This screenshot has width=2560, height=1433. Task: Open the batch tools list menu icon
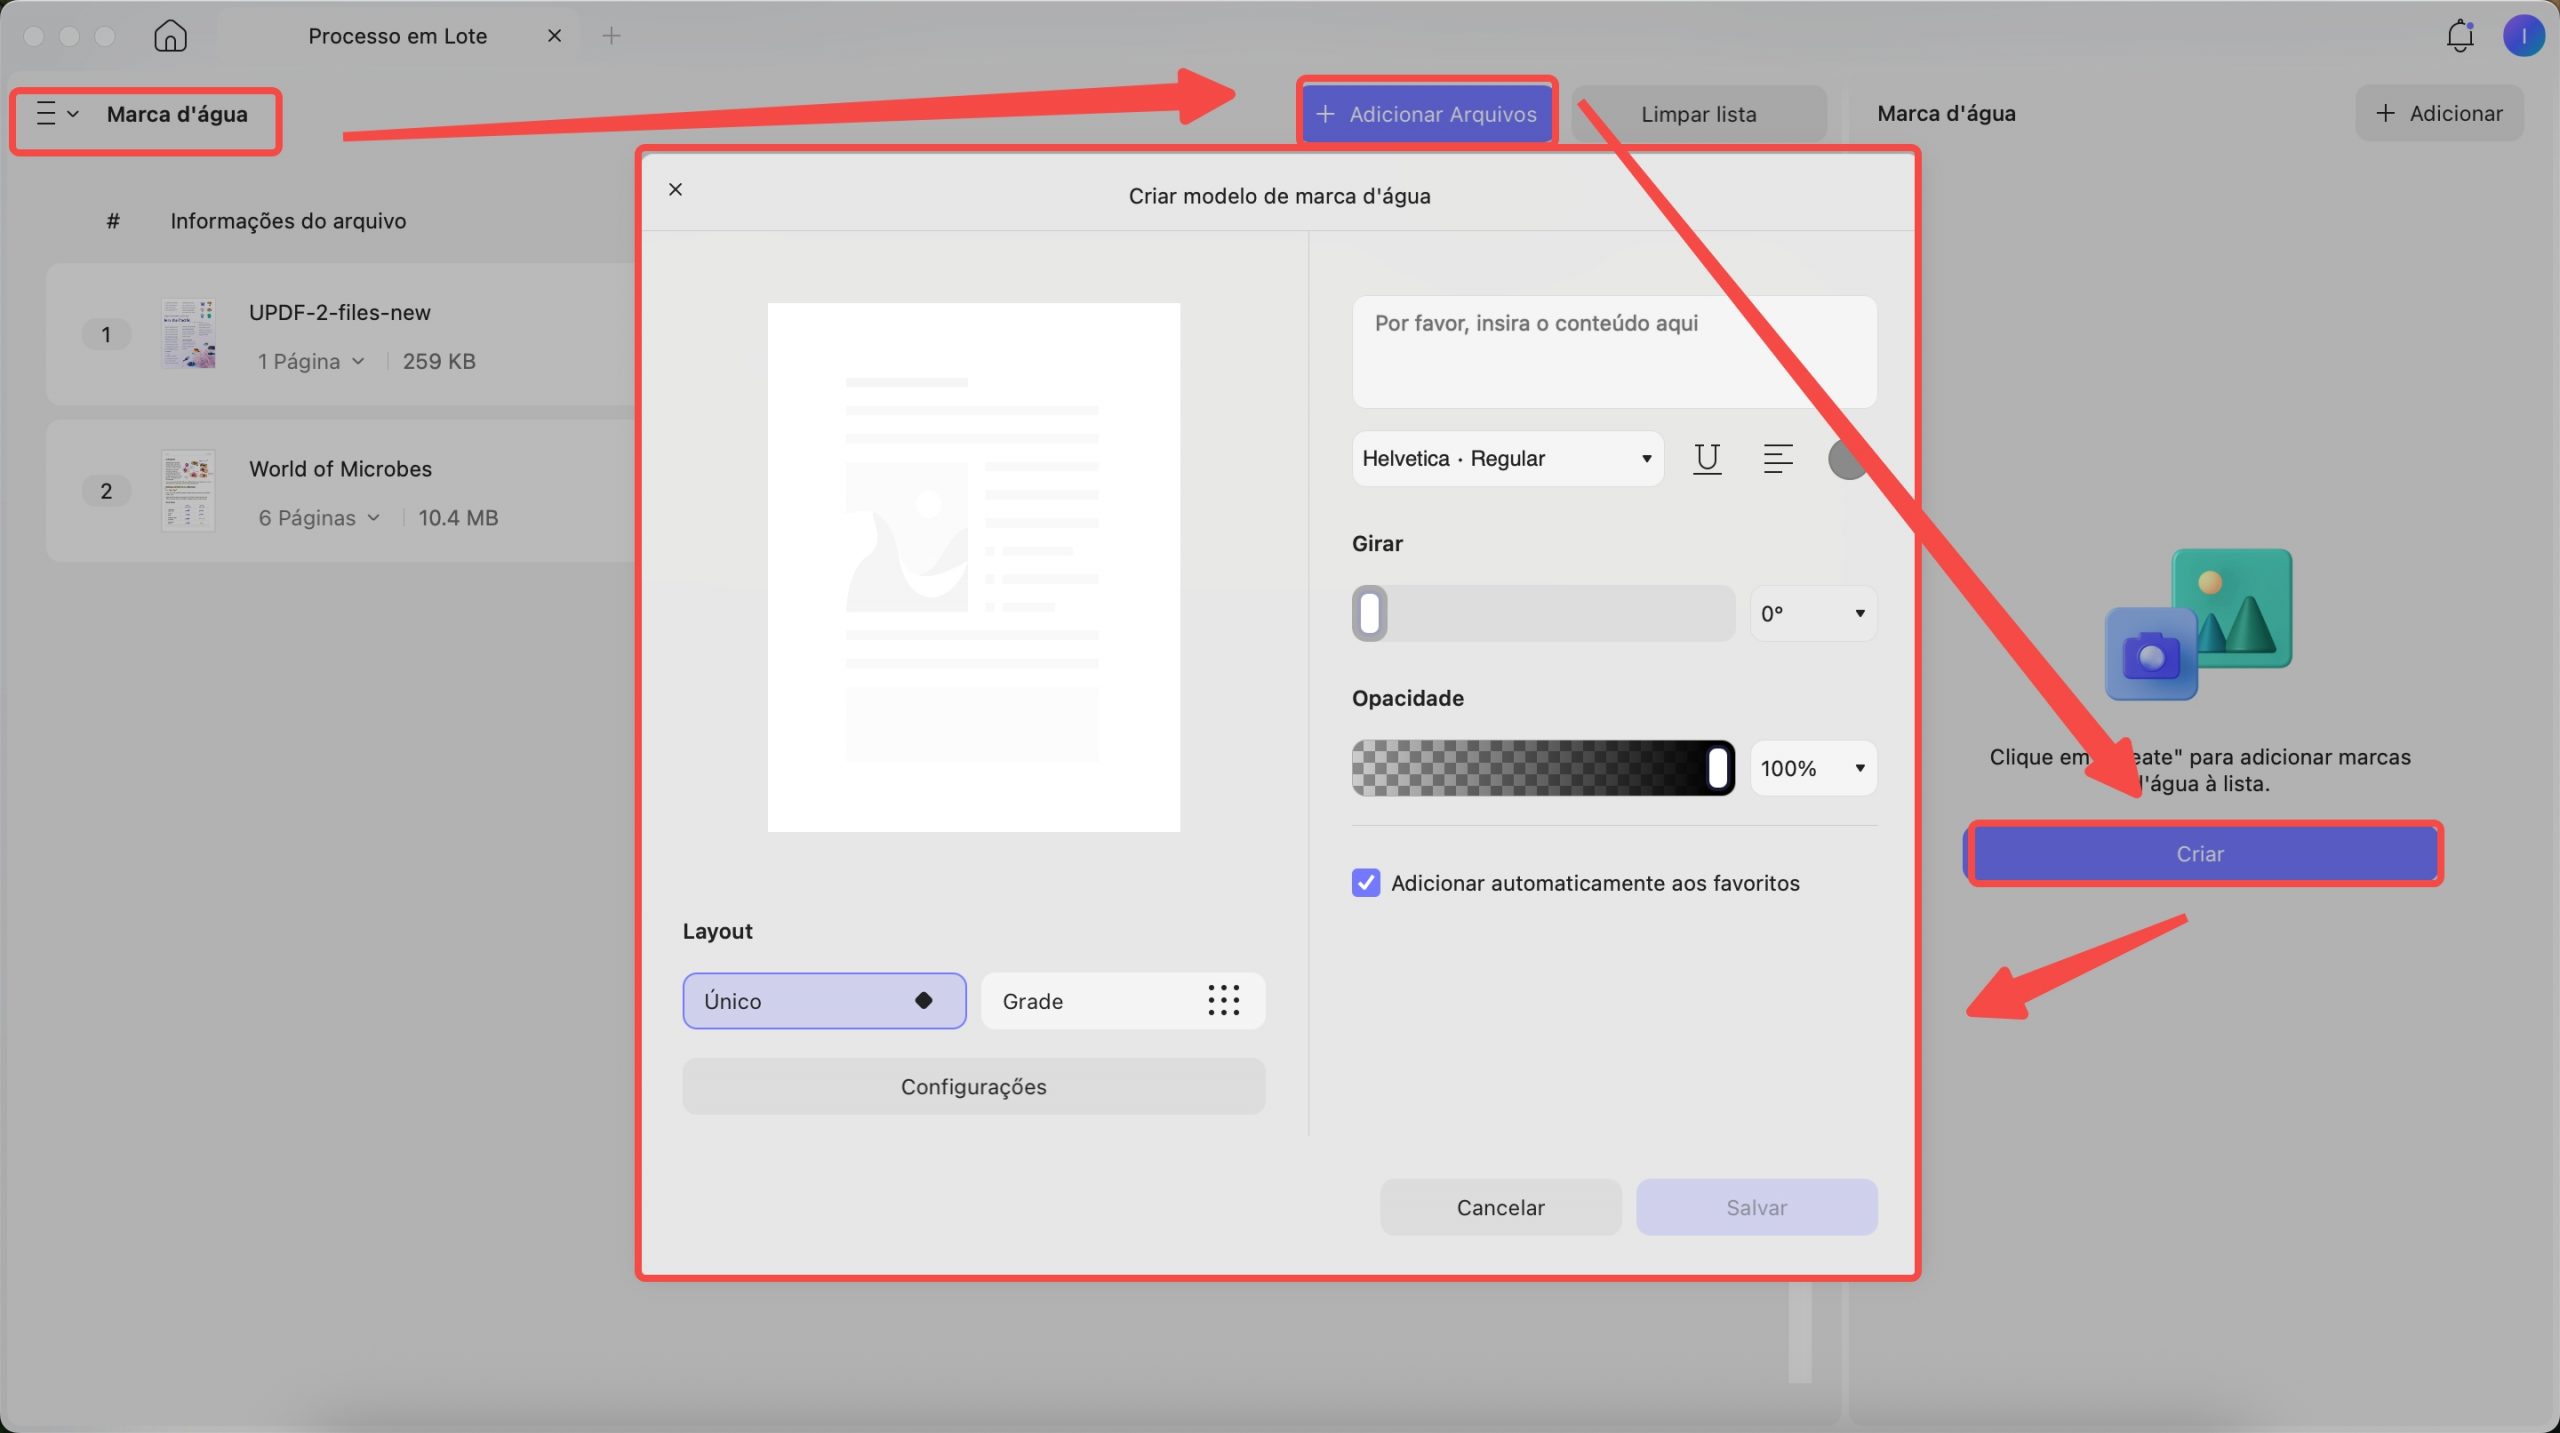click(56, 114)
